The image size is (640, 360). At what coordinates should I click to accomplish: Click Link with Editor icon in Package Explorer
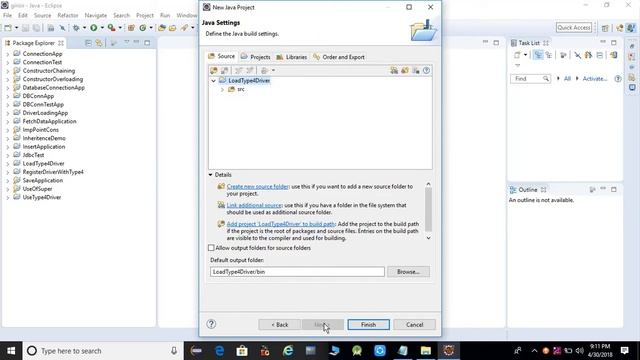(99, 43)
